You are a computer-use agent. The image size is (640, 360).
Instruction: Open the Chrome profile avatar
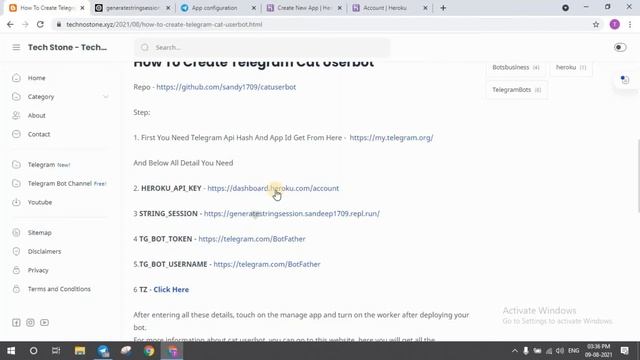(x=615, y=24)
